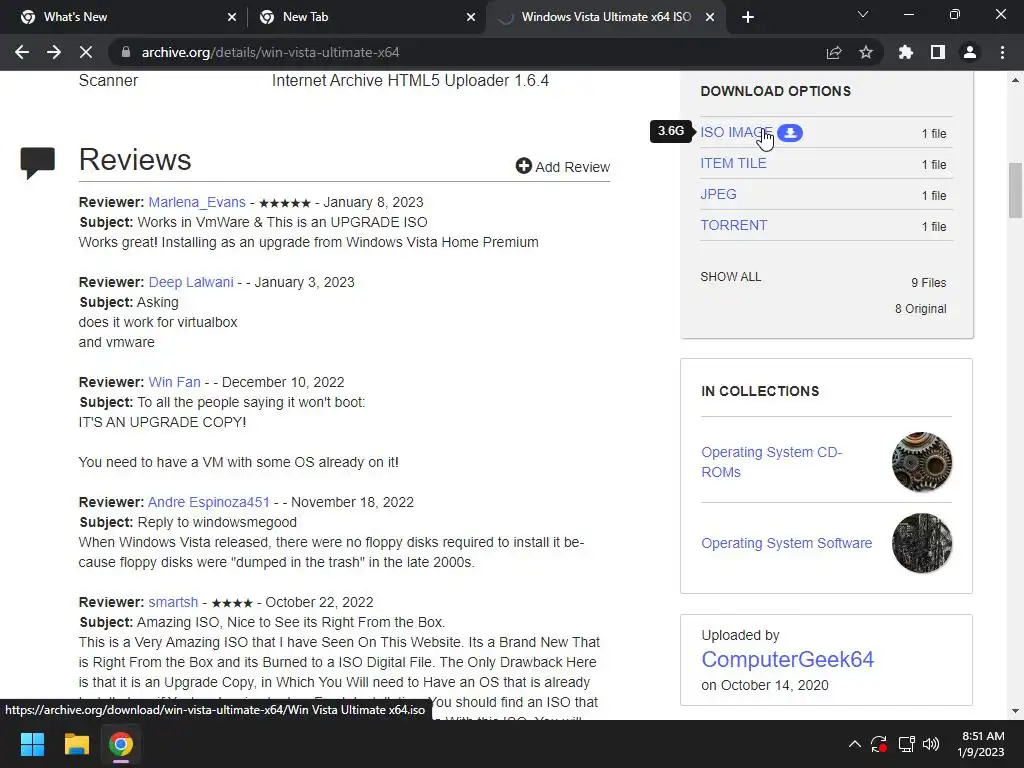Show hidden system tray icons
The height and width of the screenshot is (768, 1024).
click(x=854, y=744)
